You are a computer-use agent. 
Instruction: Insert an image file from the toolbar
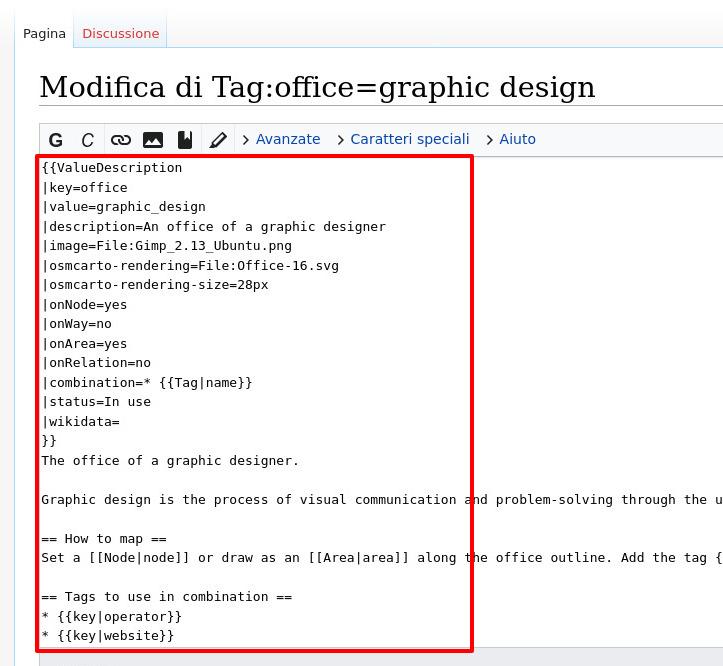pyautogui.click(x=153, y=140)
